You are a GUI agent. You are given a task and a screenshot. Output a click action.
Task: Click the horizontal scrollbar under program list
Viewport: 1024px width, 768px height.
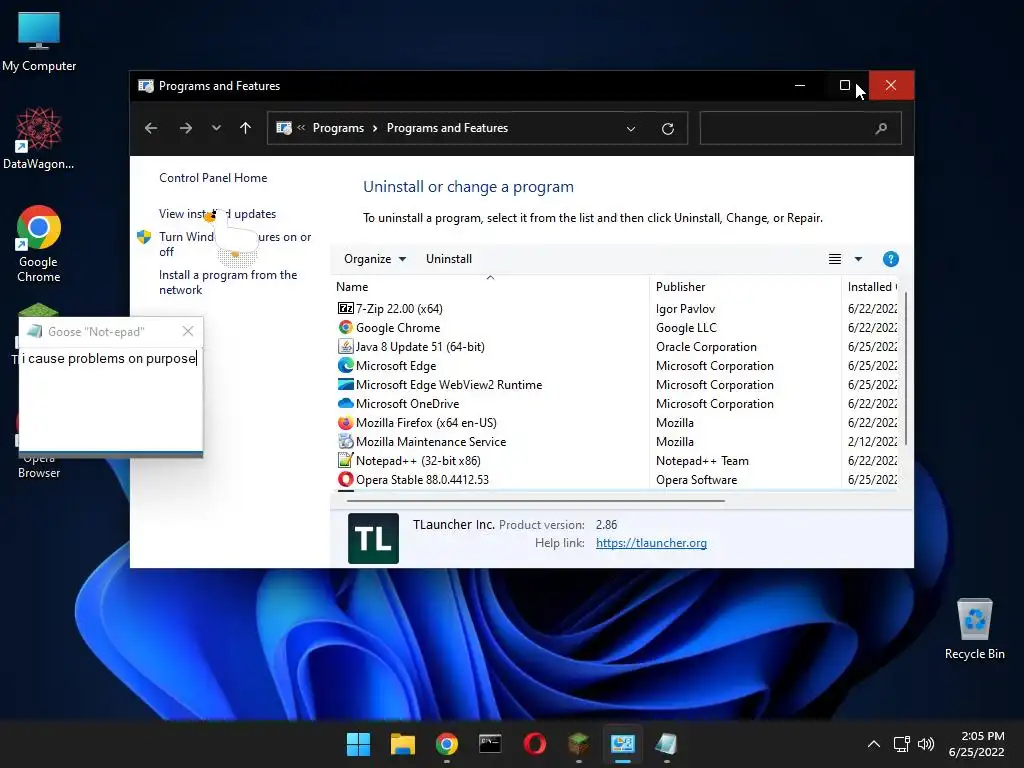tap(536, 501)
